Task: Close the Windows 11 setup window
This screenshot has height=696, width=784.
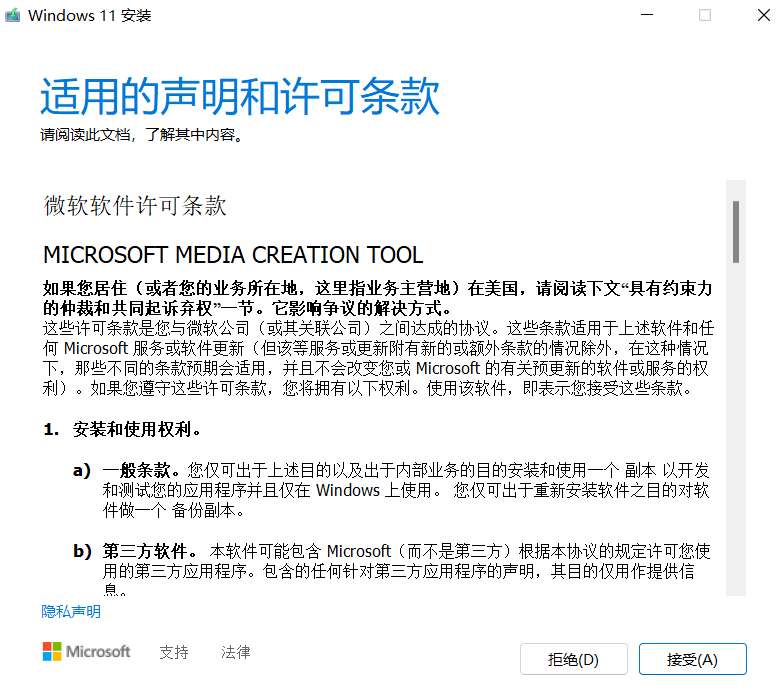Action: click(764, 15)
